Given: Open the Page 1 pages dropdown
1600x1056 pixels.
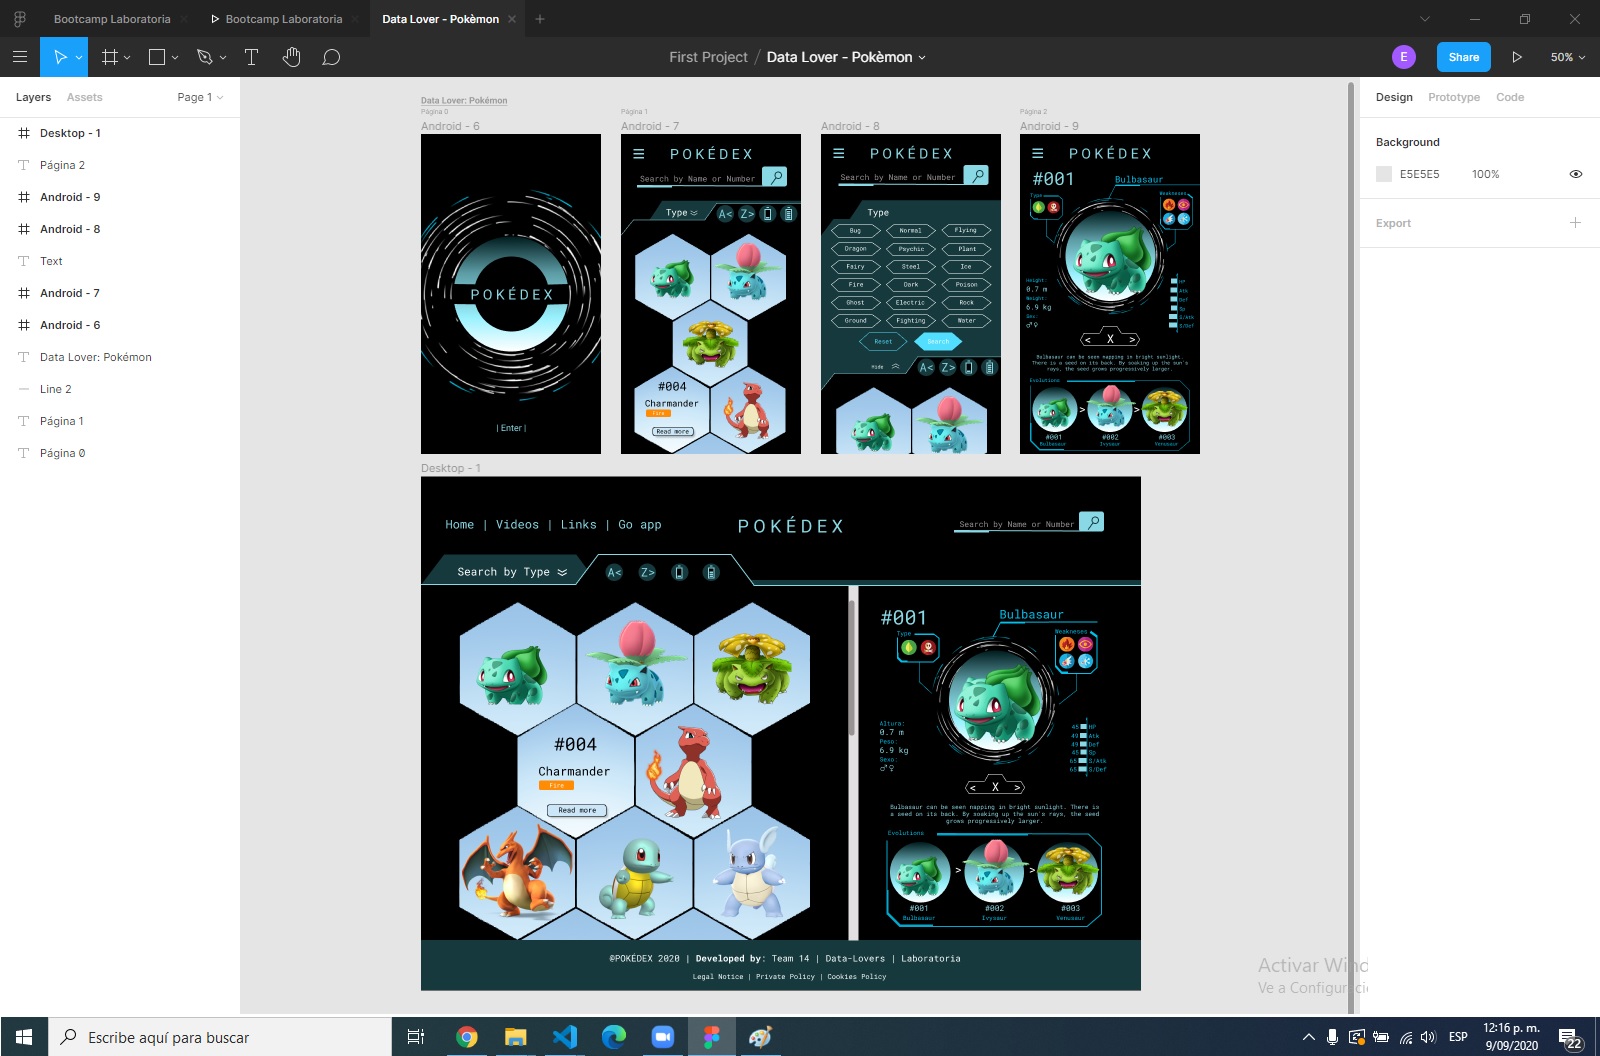Looking at the screenshot, I should [x=200, y=97].
